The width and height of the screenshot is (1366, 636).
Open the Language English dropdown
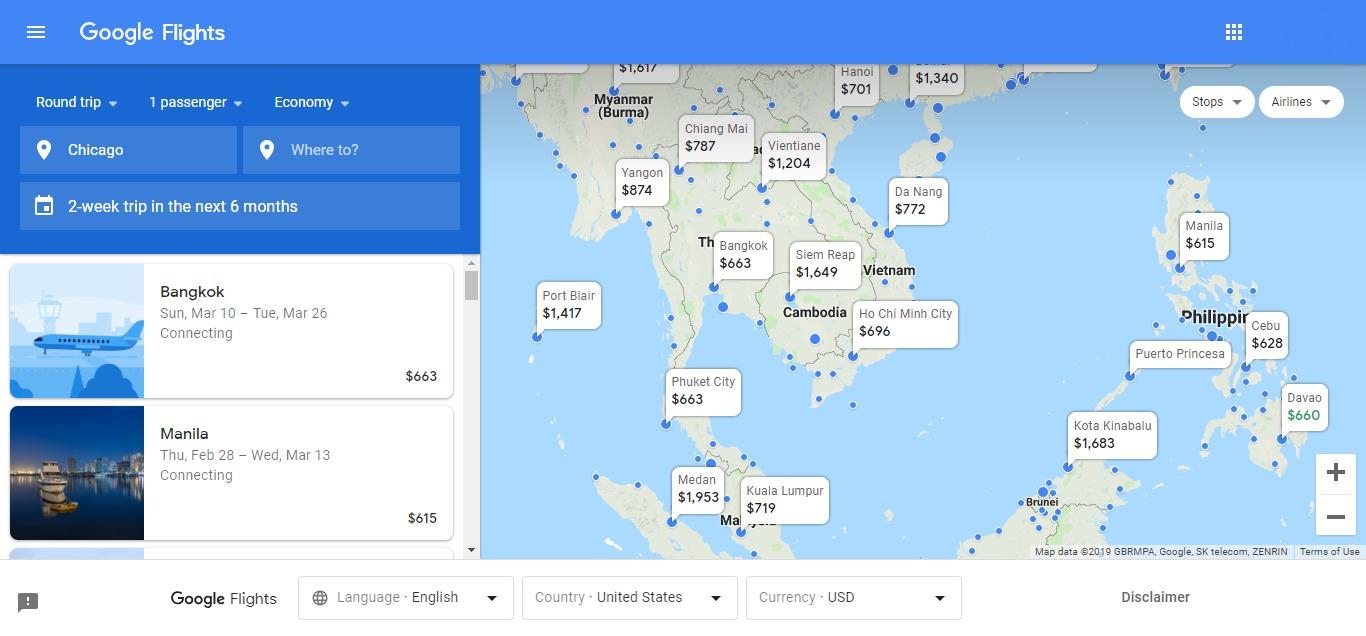(406, 598)
